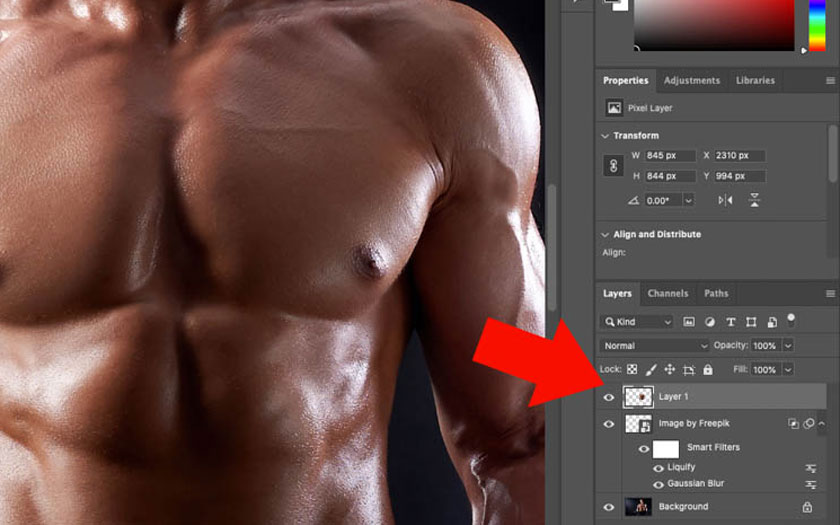The image size is (840, 525).
Task: Open the Layers panel menu
Action: click(830, 294)
